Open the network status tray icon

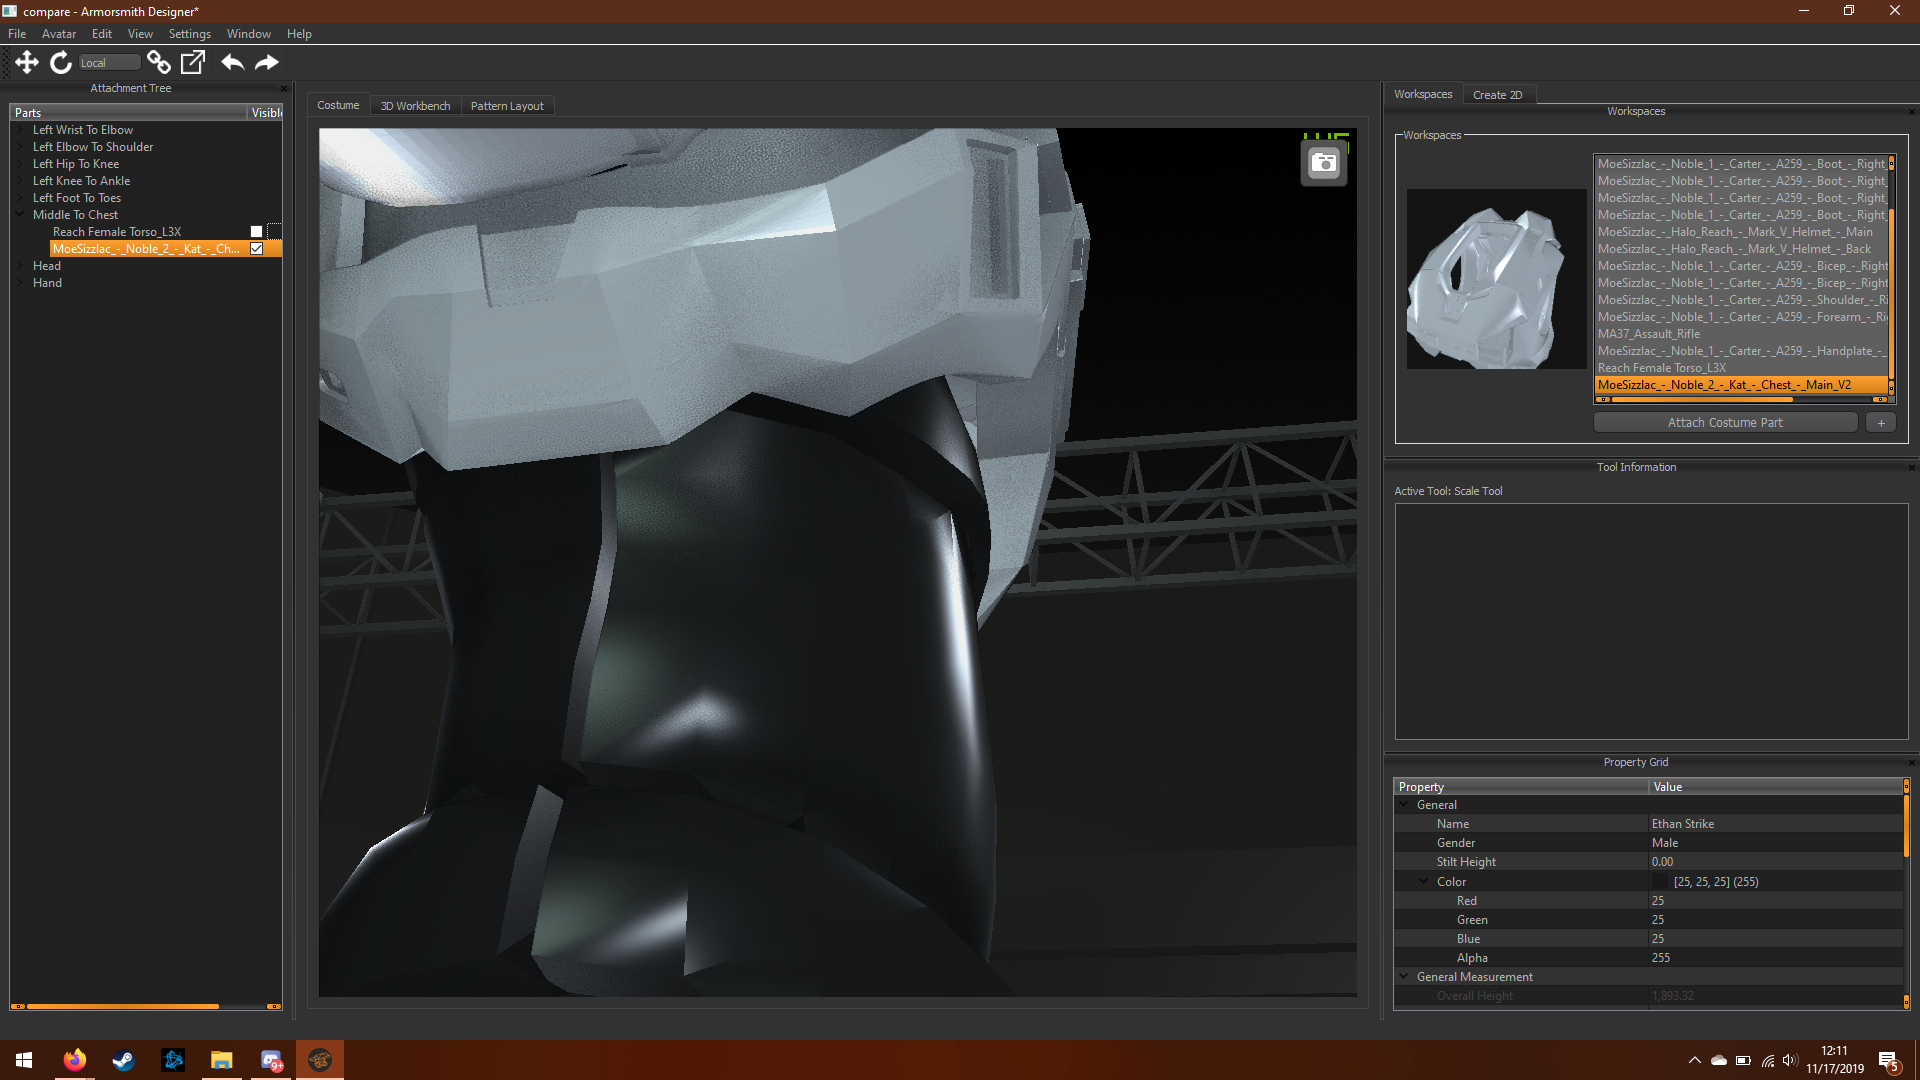pyautogui.click(x=1767, y=1060)
